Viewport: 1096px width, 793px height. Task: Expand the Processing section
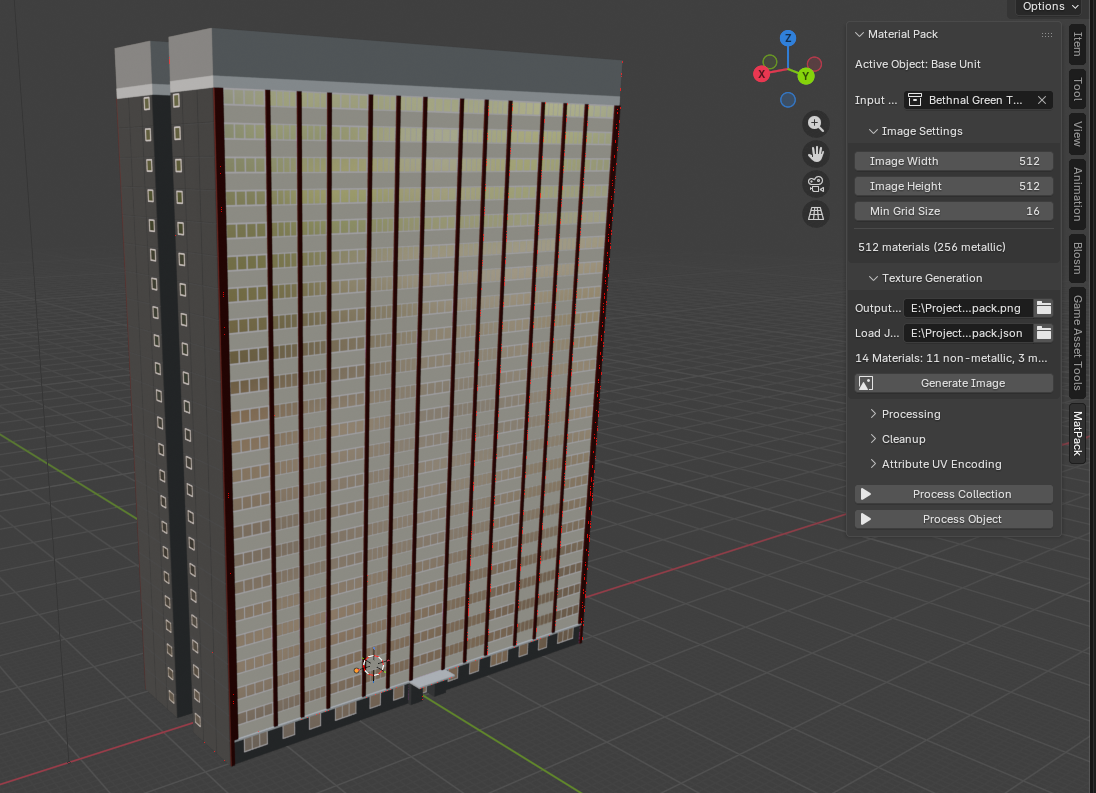coord(910,414)
